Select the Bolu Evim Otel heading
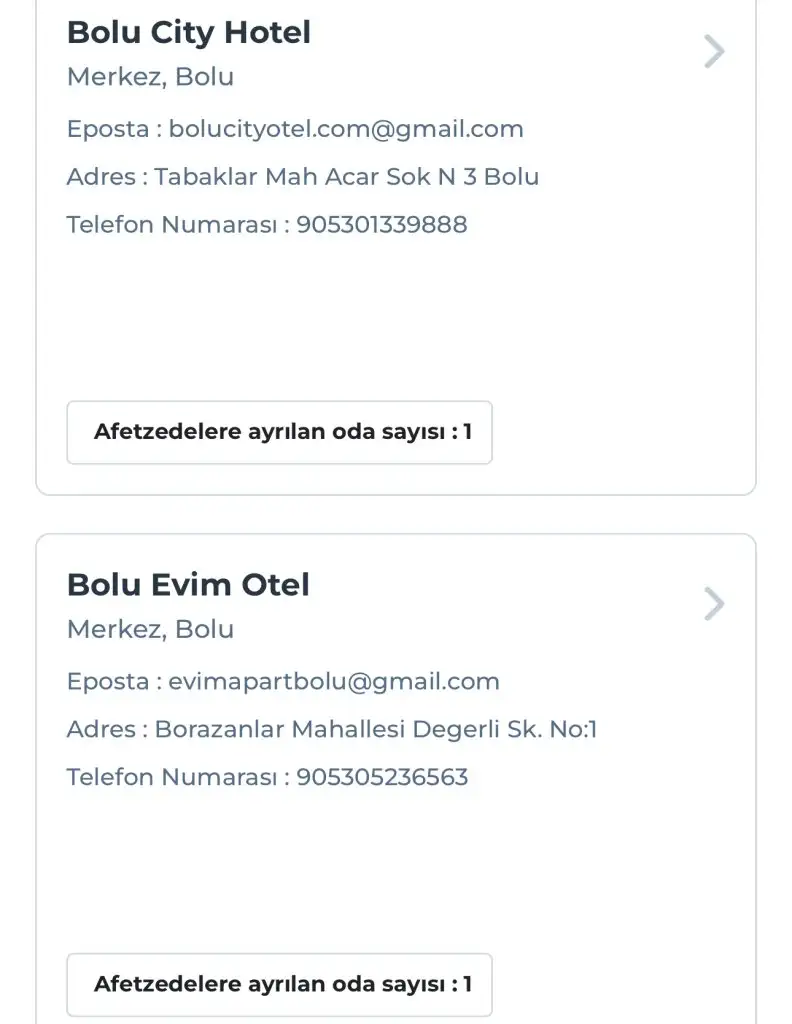The image size is (792, 1024). point(188,584)
